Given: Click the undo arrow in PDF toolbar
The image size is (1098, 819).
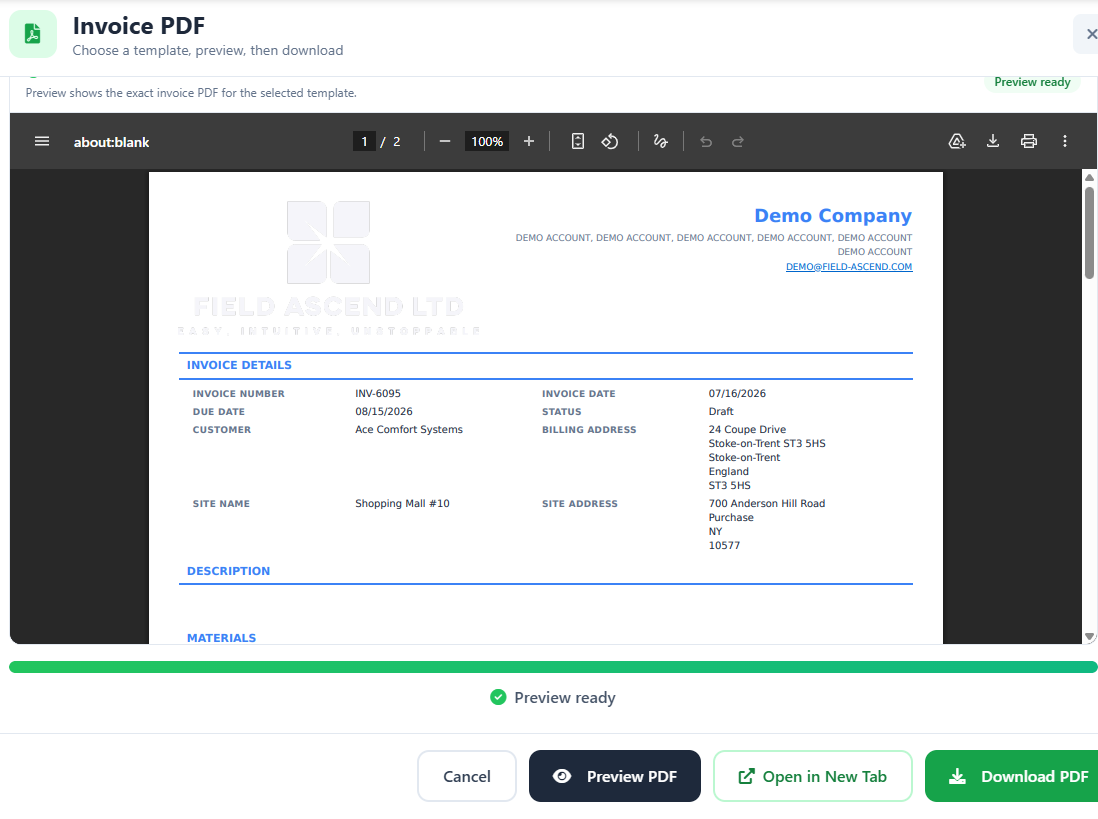Looking at the screenshot, I should (x=706, y=142).
